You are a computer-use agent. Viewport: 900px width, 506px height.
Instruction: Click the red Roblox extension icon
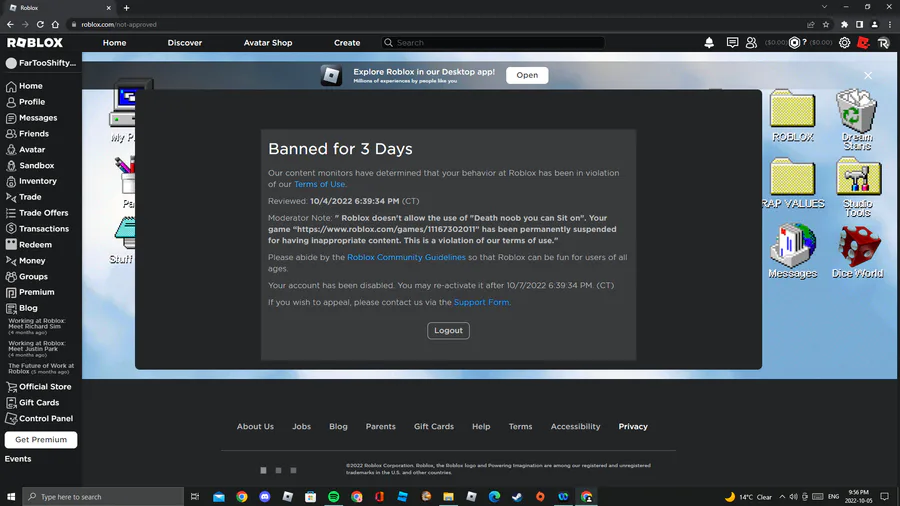tap(863, 42)
